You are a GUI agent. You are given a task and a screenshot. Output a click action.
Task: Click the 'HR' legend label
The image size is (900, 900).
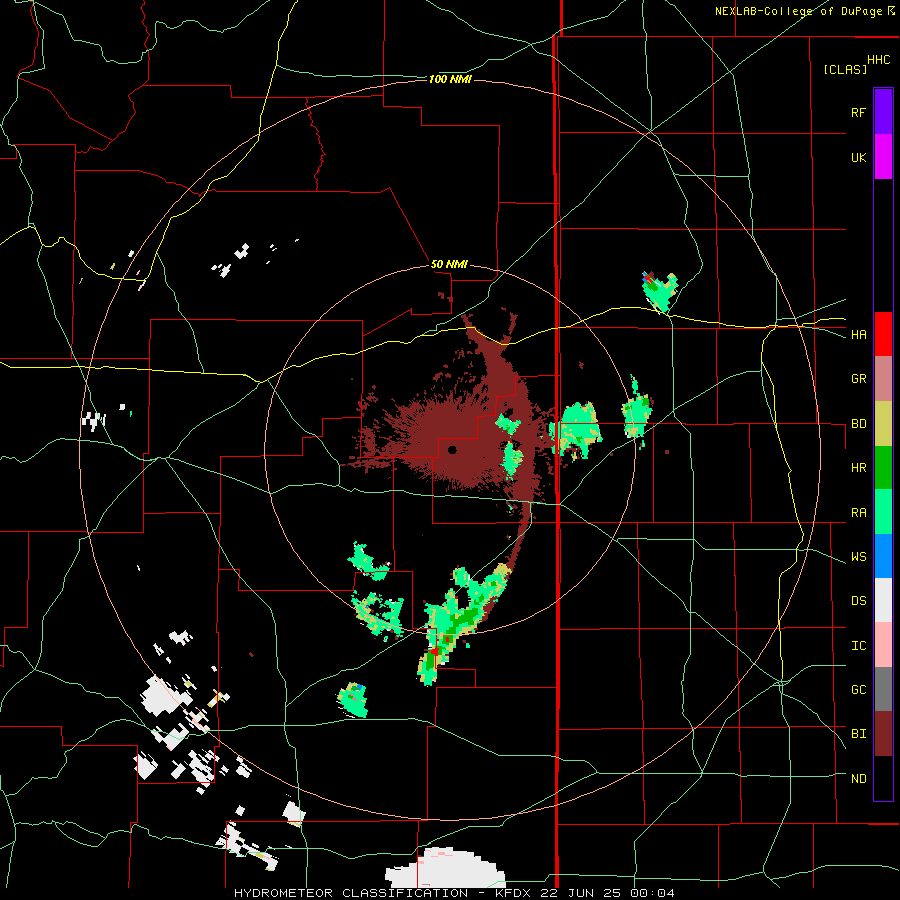pyautogui.click(x=858, y=468)
